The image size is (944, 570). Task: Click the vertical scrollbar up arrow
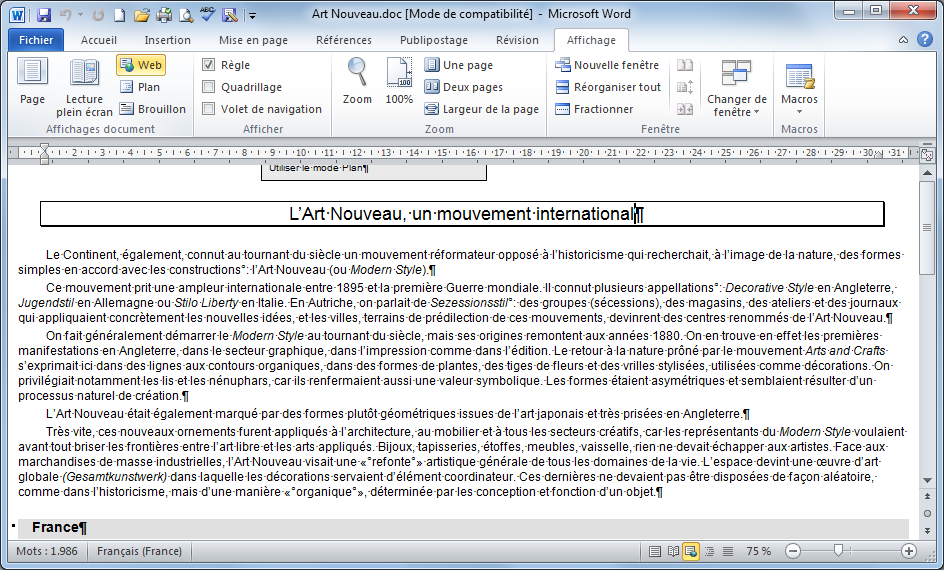click(x=927, y=173)
